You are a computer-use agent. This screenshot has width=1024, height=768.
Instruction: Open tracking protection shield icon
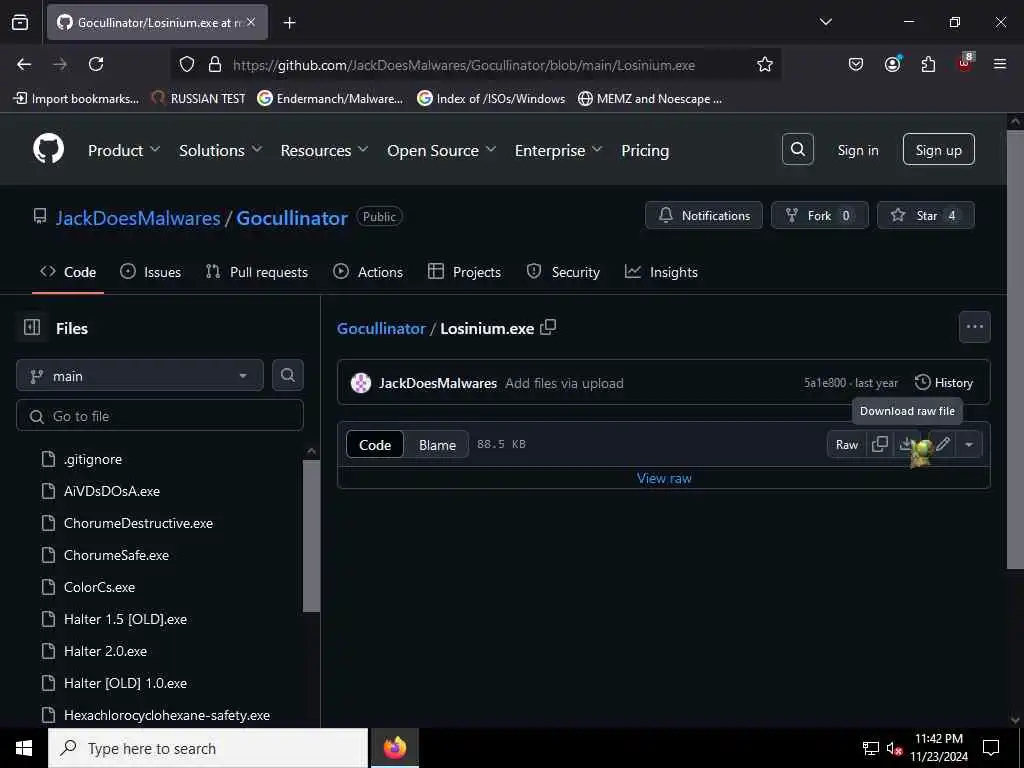tap(187, 64)
